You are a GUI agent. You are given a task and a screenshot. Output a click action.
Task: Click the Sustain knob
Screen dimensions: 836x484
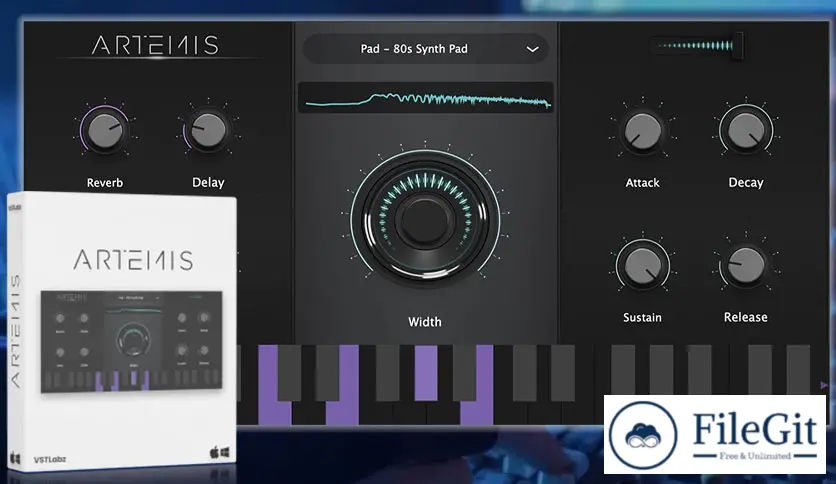642,265
